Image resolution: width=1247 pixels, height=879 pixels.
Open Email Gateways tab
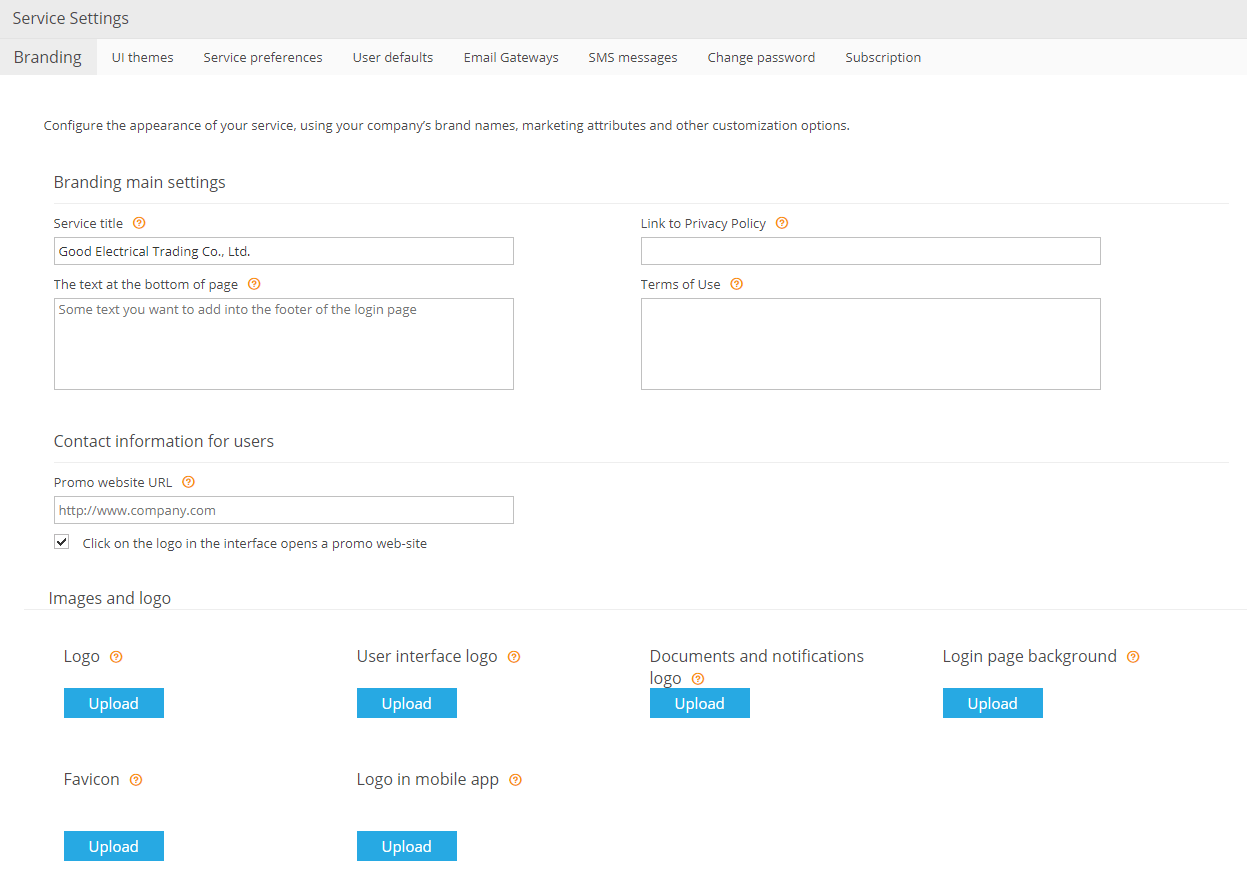tap(511, 57)
